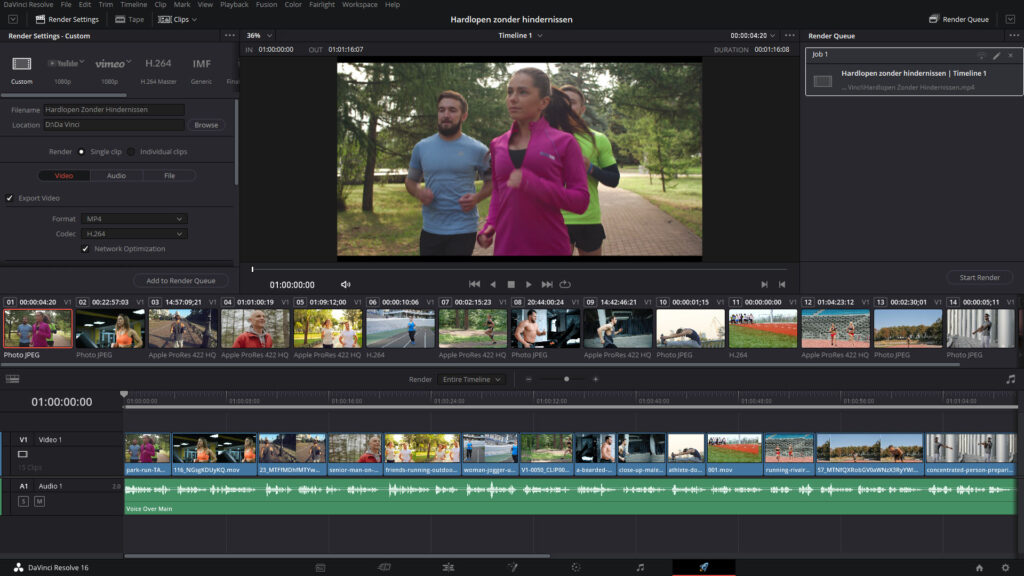
Task: Solo Audio 1 track with S button
Action: pyautogui.click(x=24, y=501)
